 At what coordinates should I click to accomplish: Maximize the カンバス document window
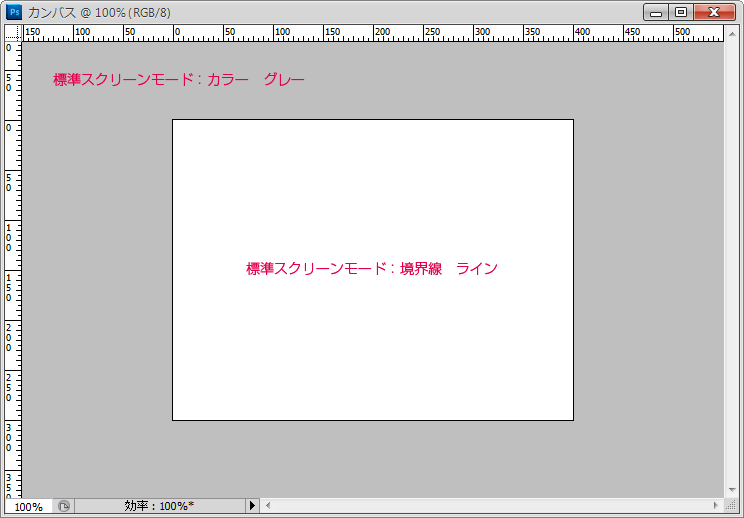pyautogui.click(x=681, y=12)
